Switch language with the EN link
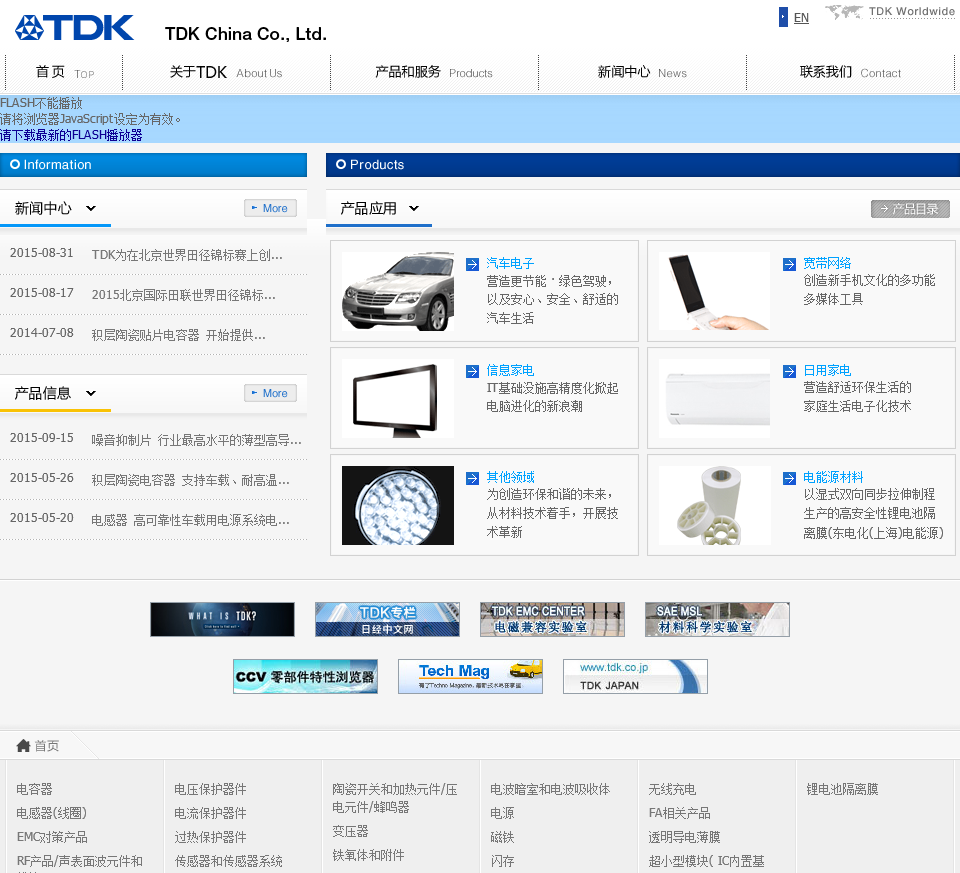 pyautogui.click(x=801, y=18)
